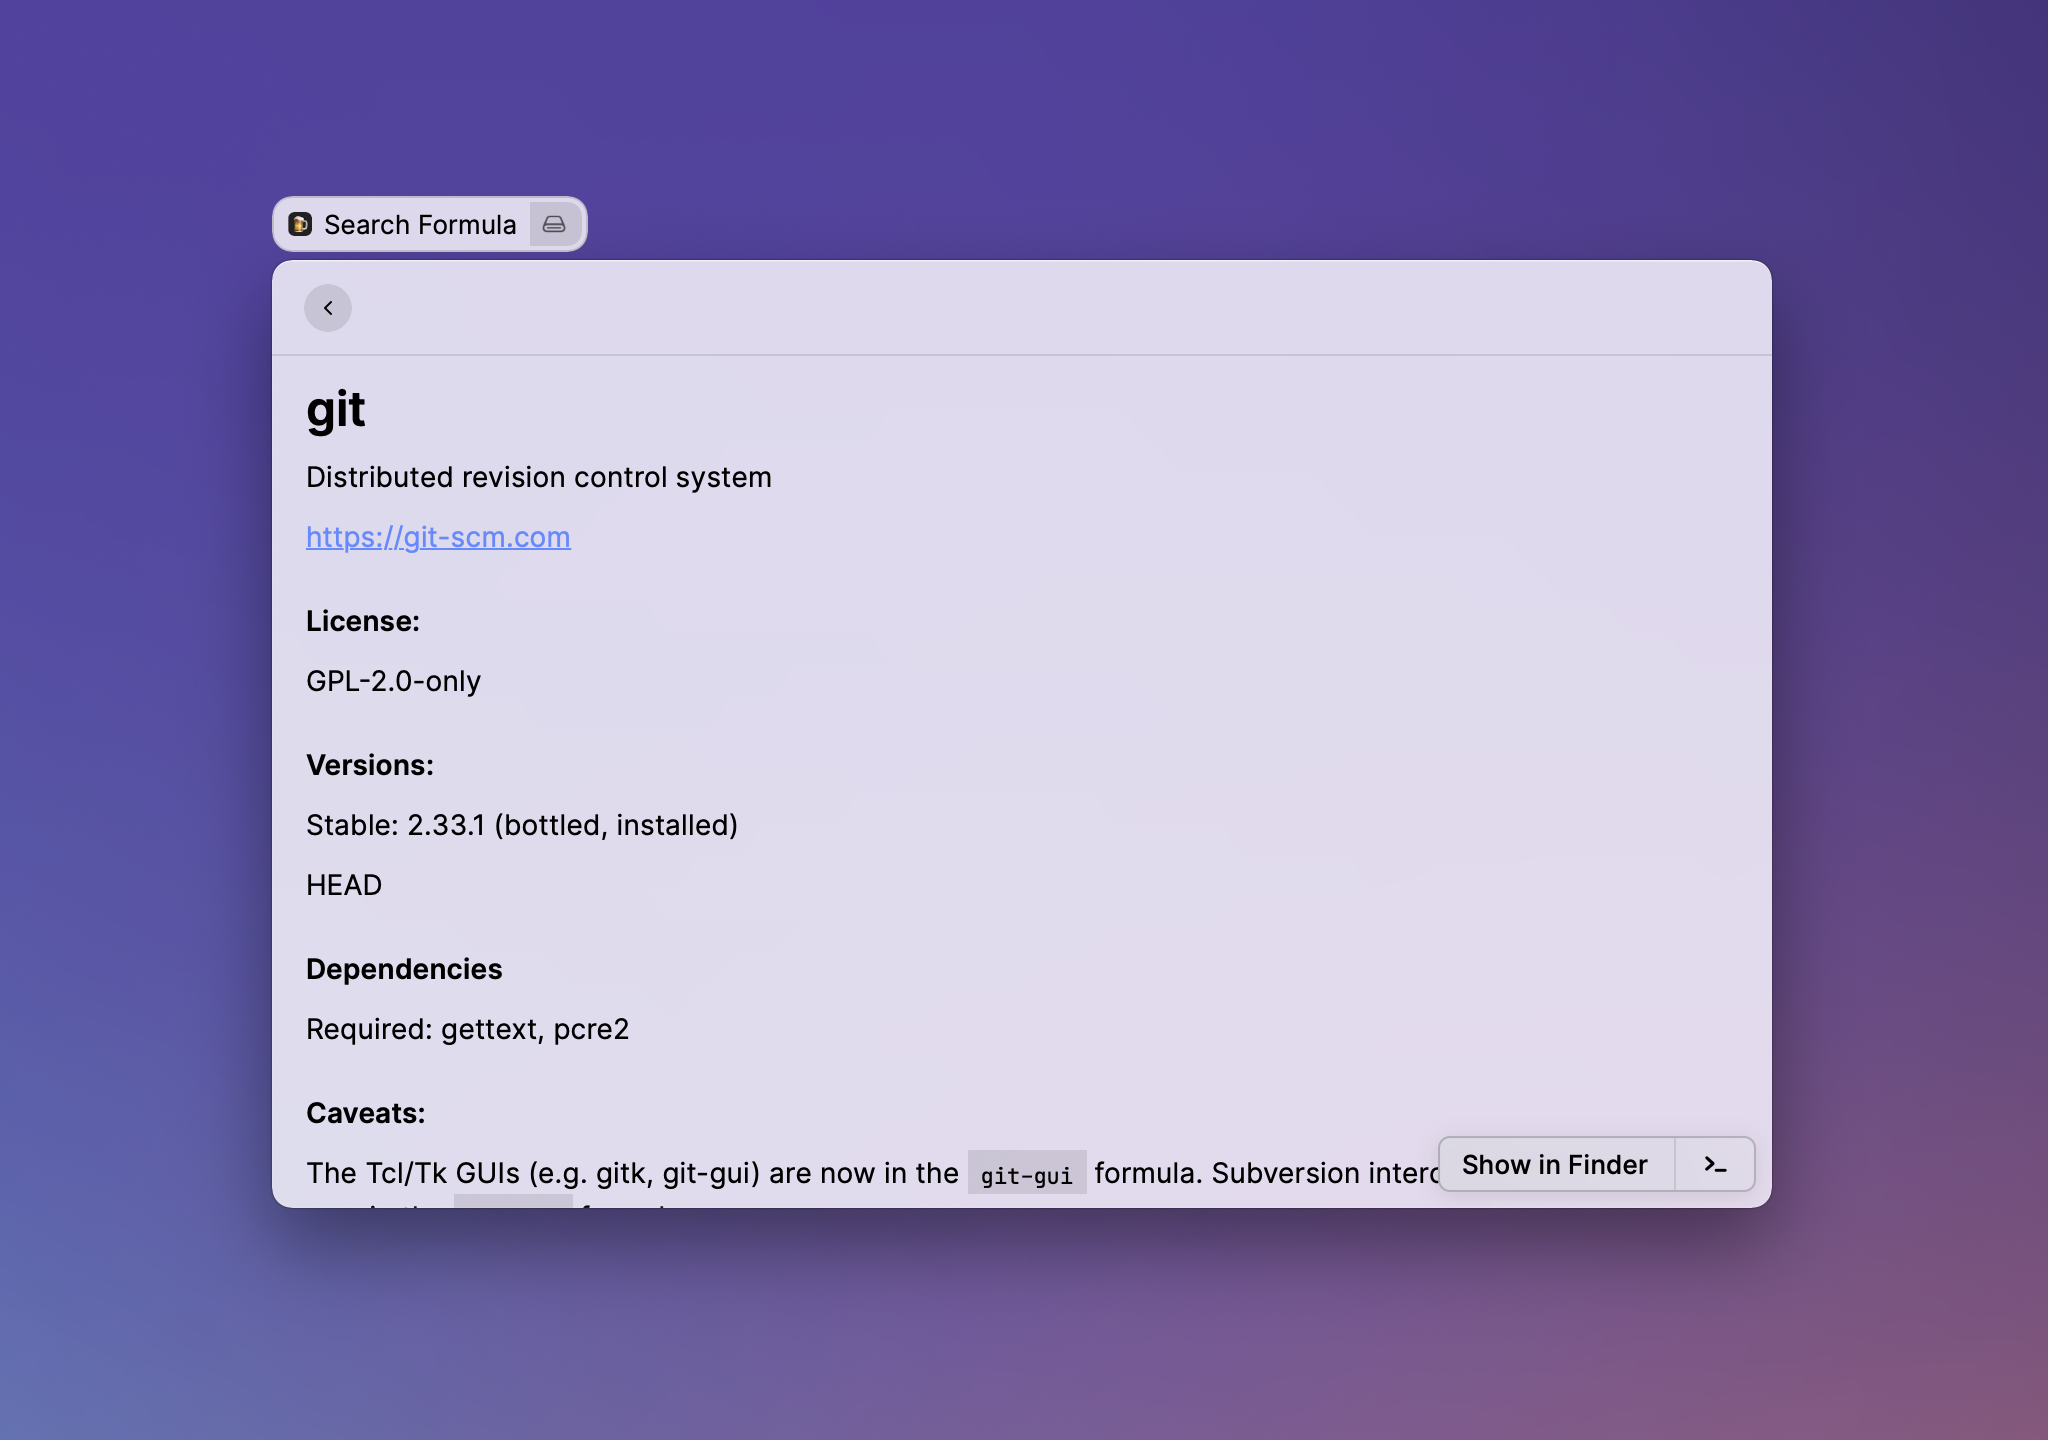Click the Versions: section heading

370,765
